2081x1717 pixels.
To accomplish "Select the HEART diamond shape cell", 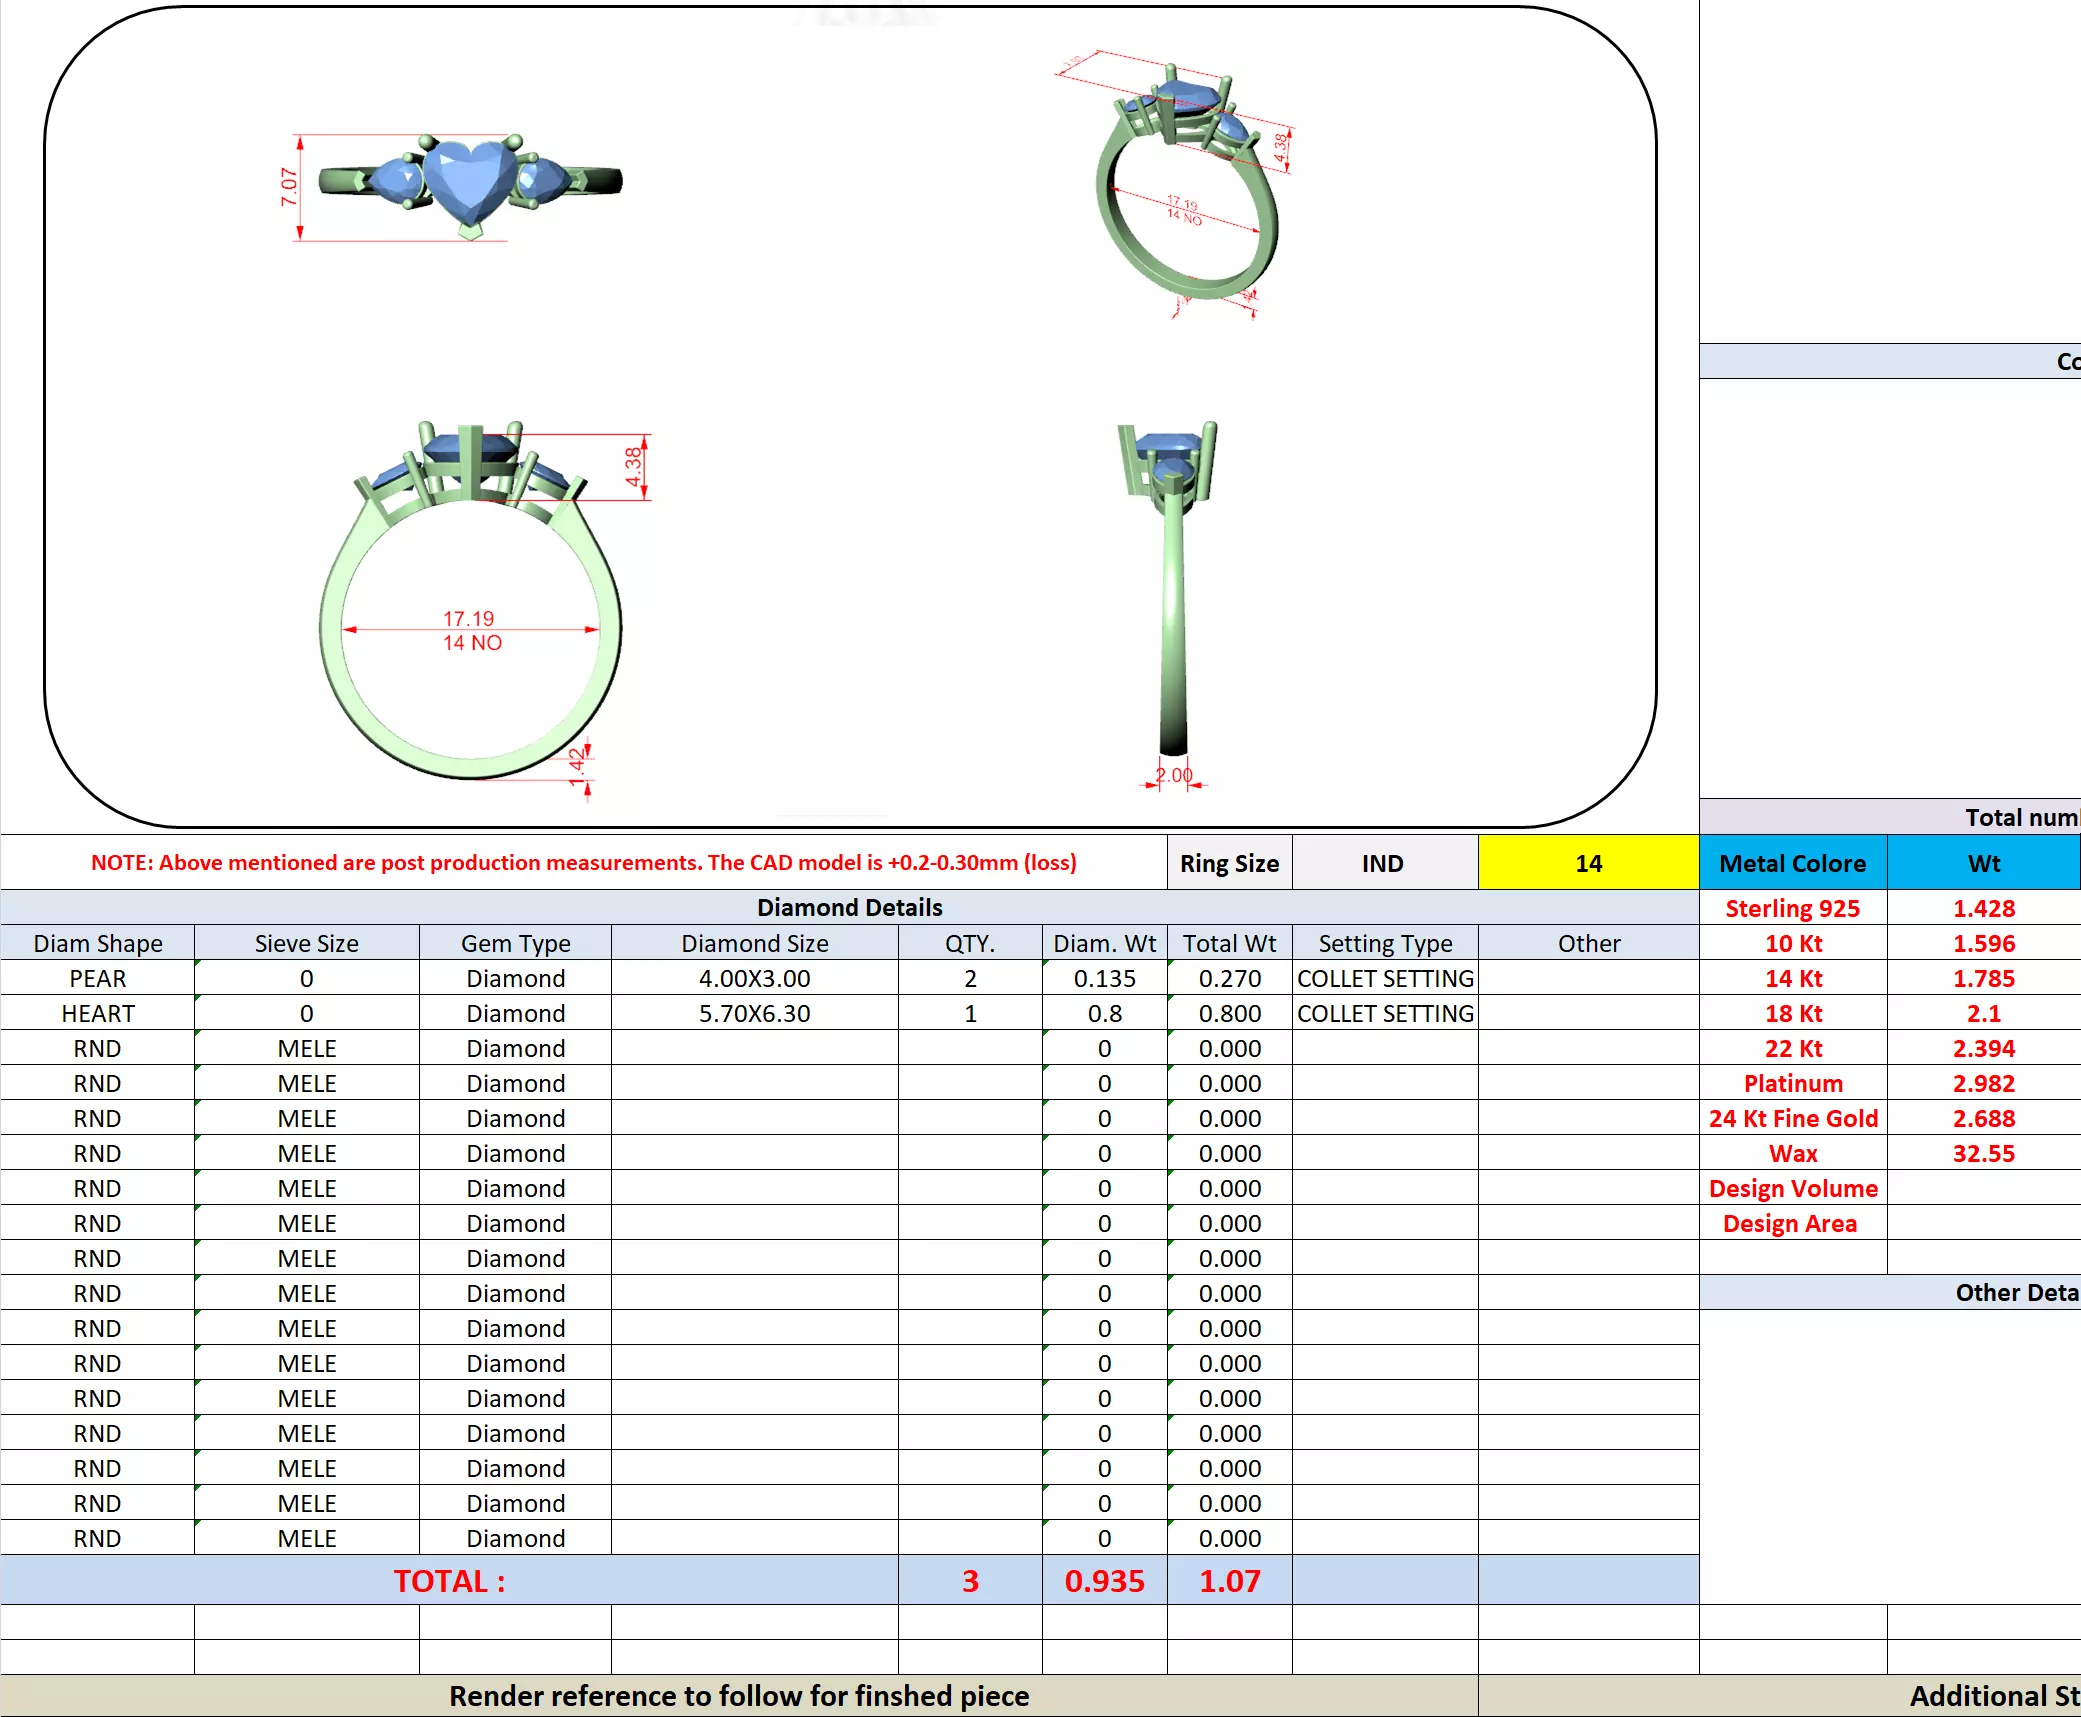I will [x=97, y=1013].
